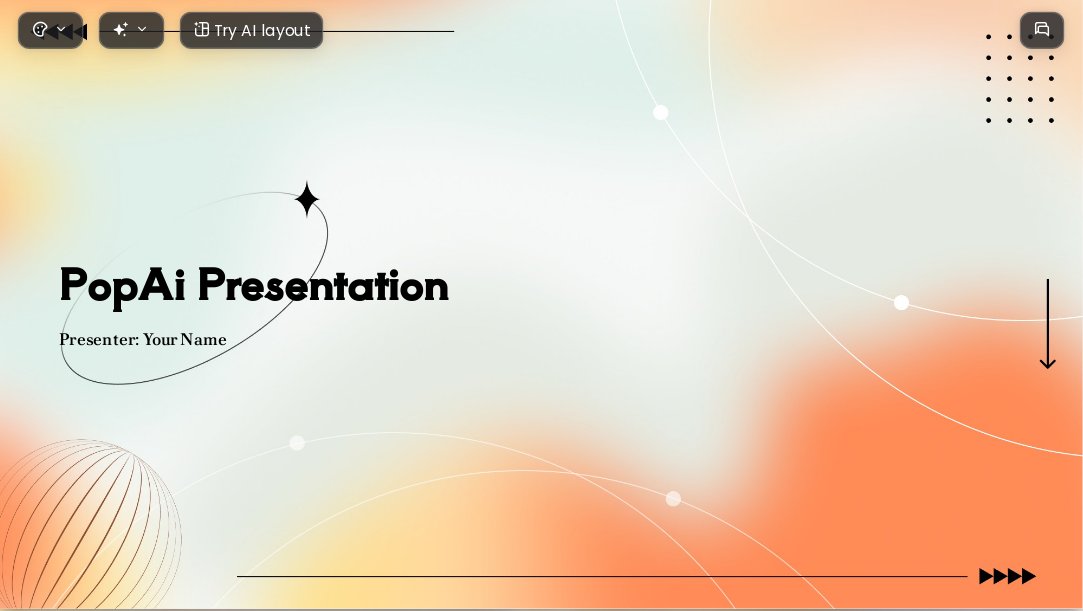Select the Presenter: Your Name subtitle

tap(143, 340)
